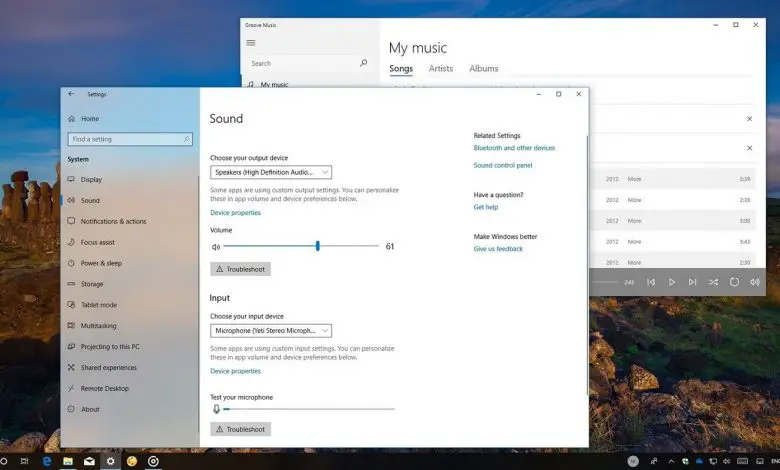Expand the input device Microphone dropdown

point(271,331)
